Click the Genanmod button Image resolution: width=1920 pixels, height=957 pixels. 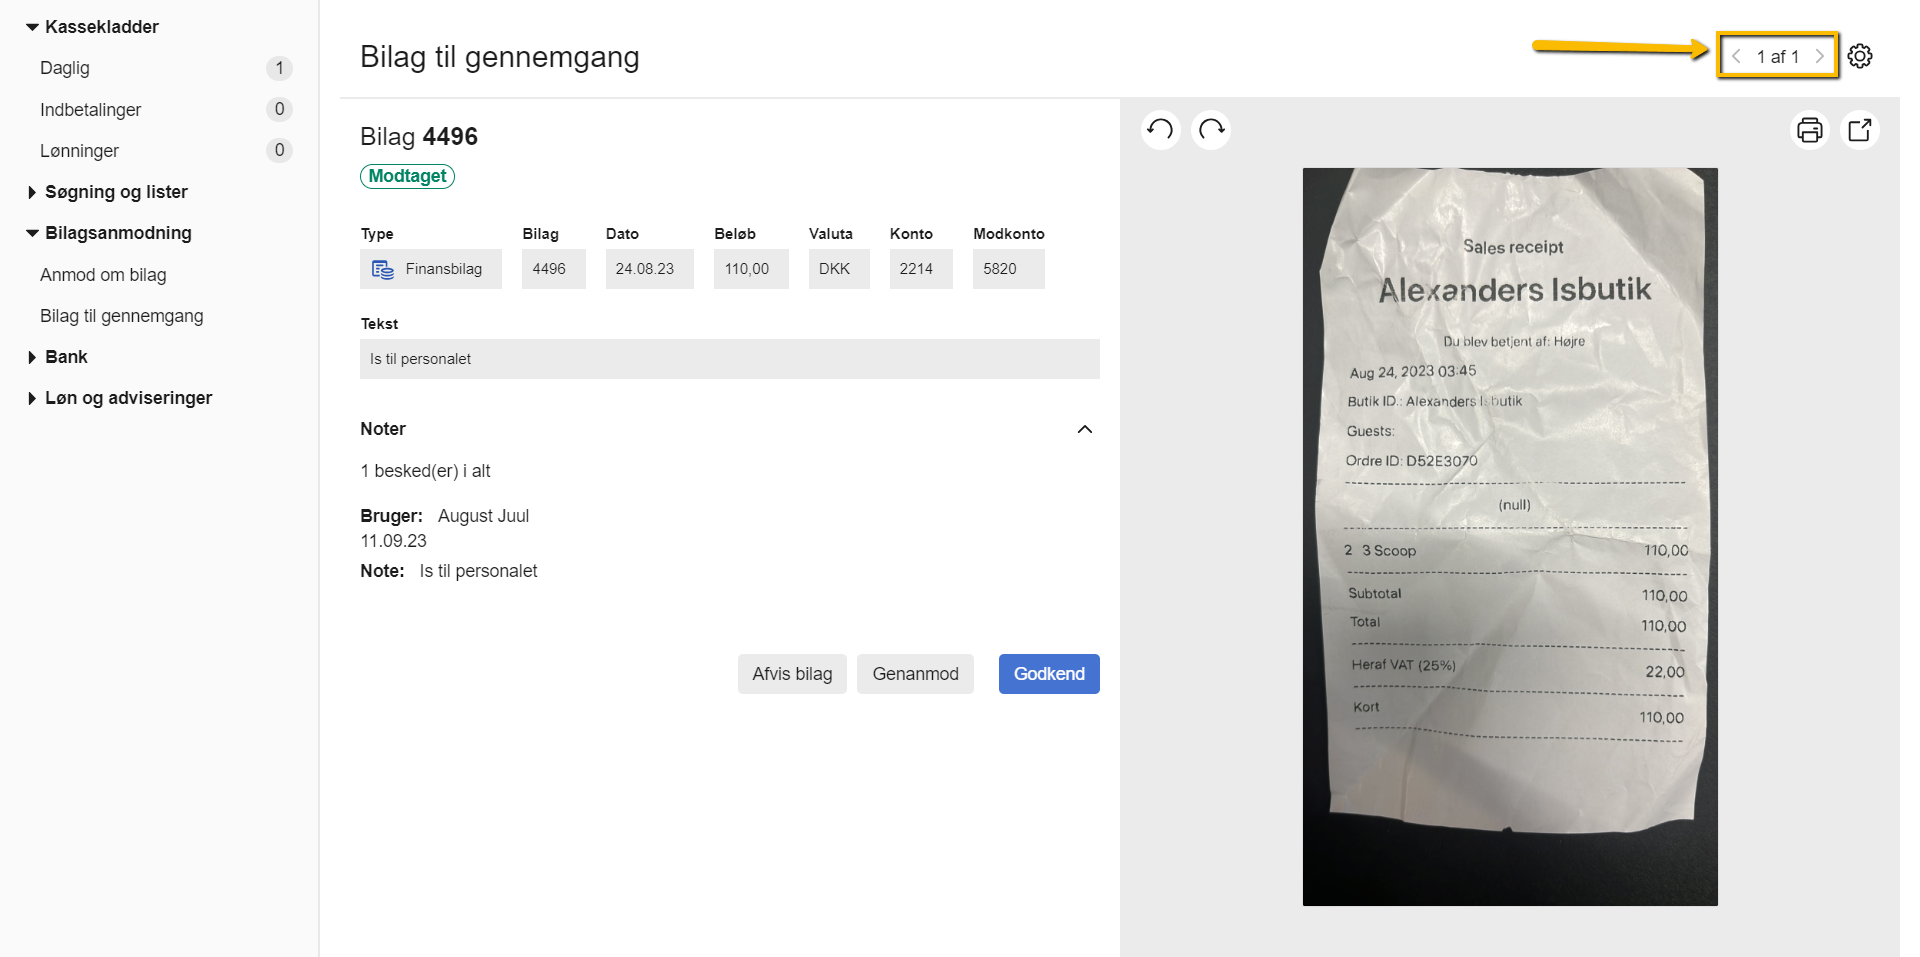[x=915, y=673]
